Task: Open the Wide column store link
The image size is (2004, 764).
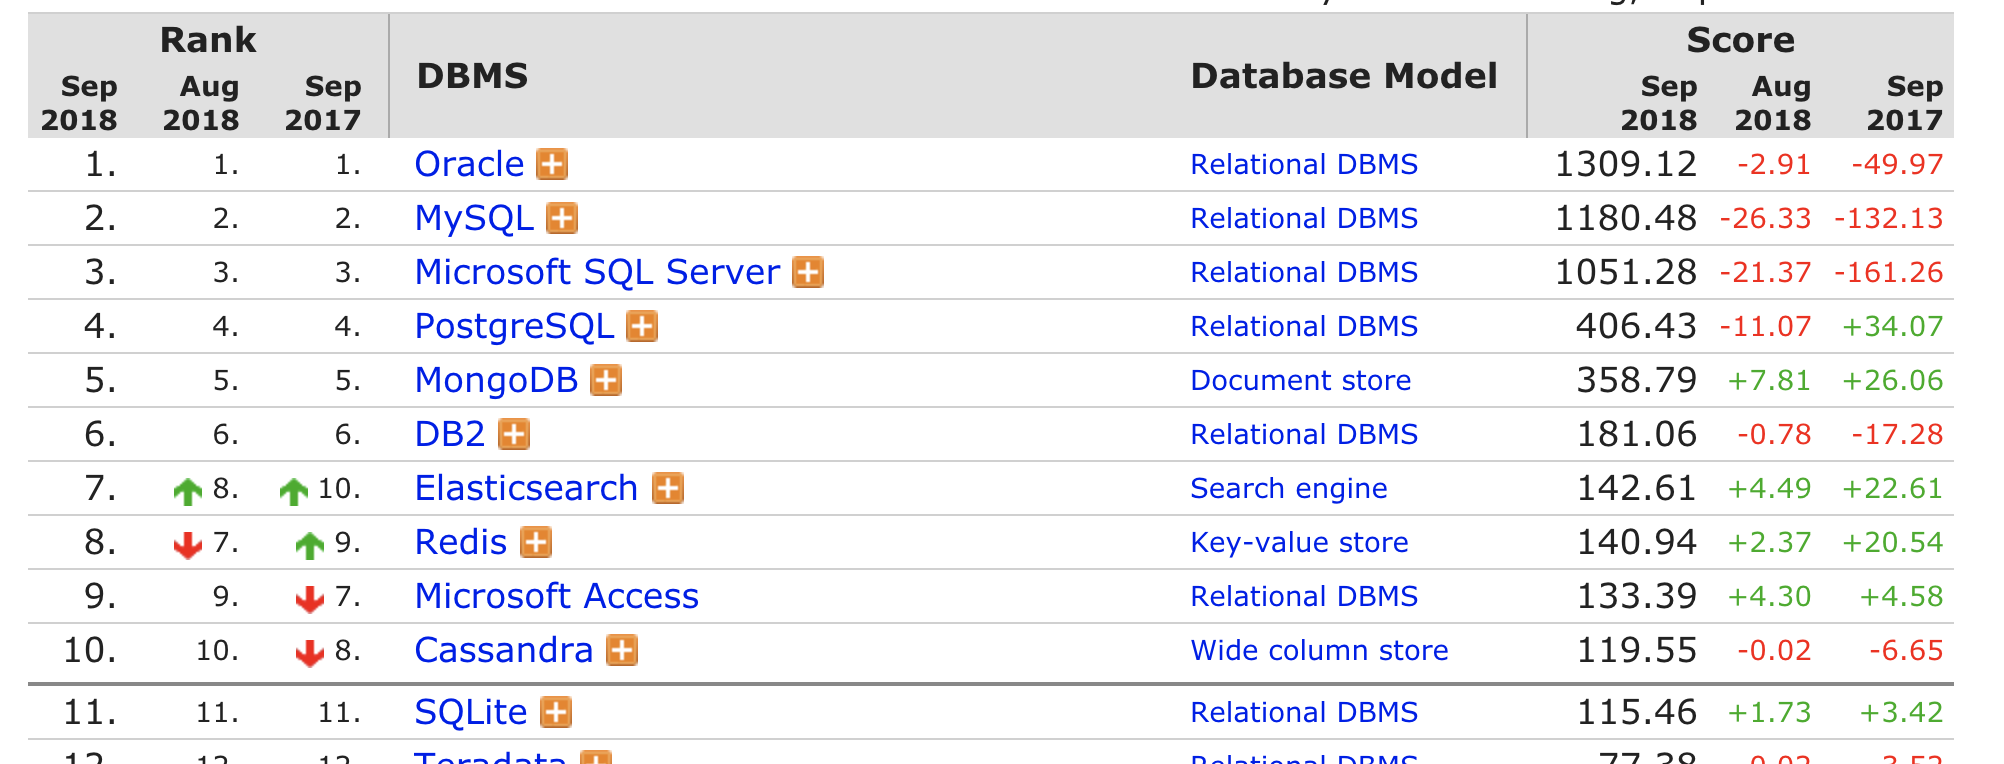Action: click(1319, 650)
